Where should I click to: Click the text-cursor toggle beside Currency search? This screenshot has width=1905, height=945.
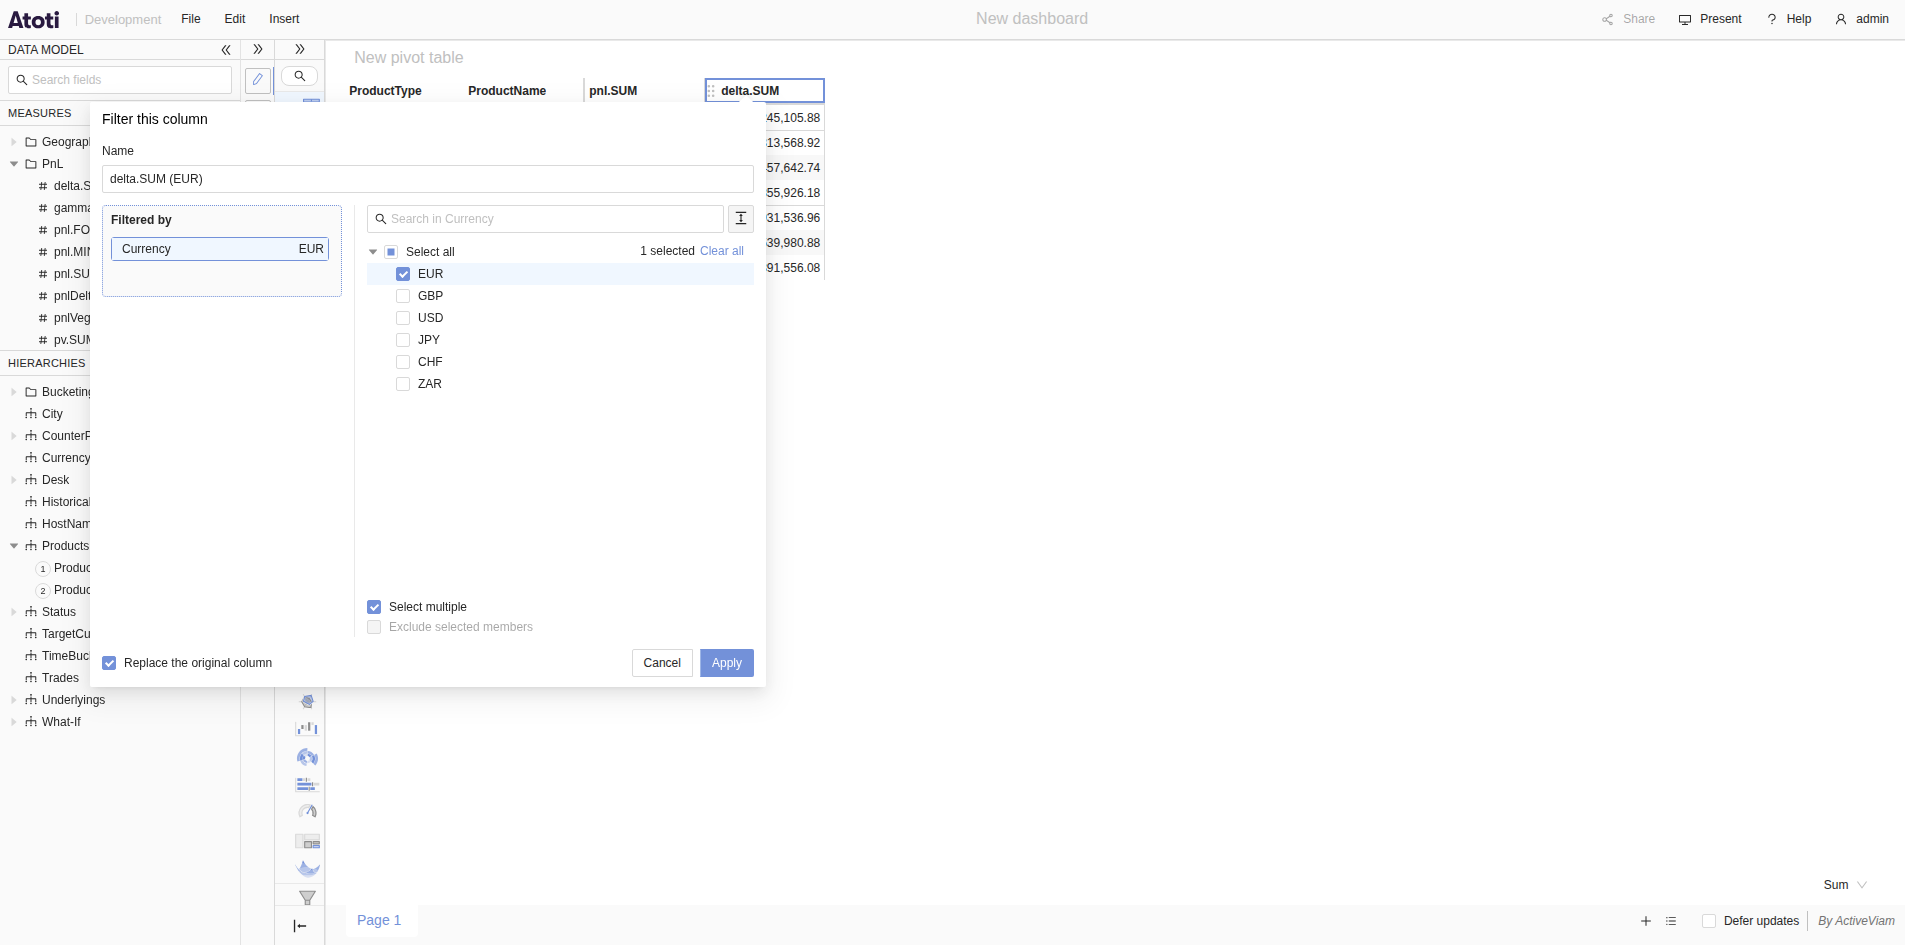[741, 219]
